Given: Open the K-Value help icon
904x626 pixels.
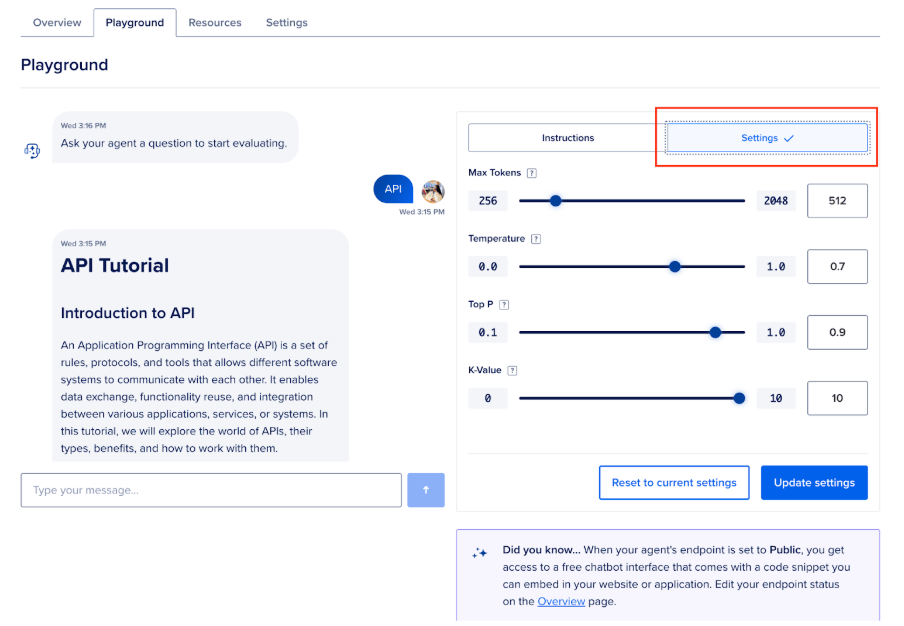Looking at the screenshot, I should (512, 370).
